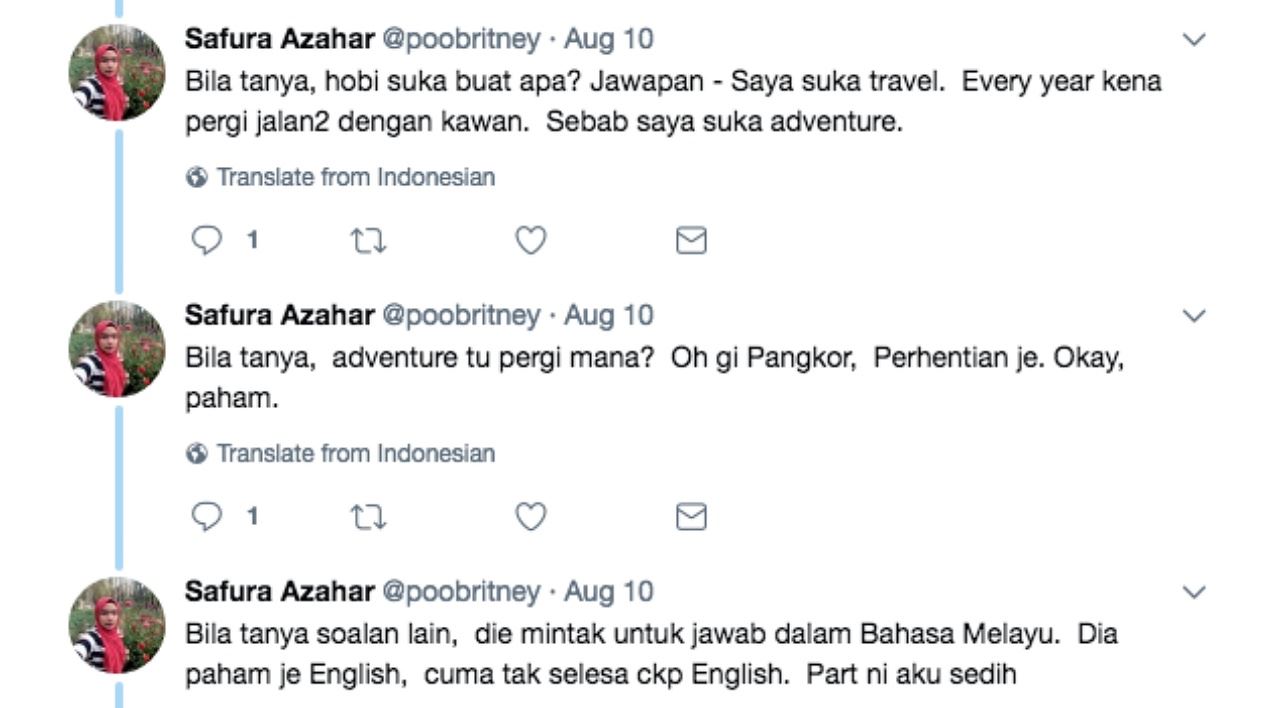Viewport: 1280px width, 708px height.
Task: Open the options chevron on the third tweet
Action: (x=1192, y=592)
